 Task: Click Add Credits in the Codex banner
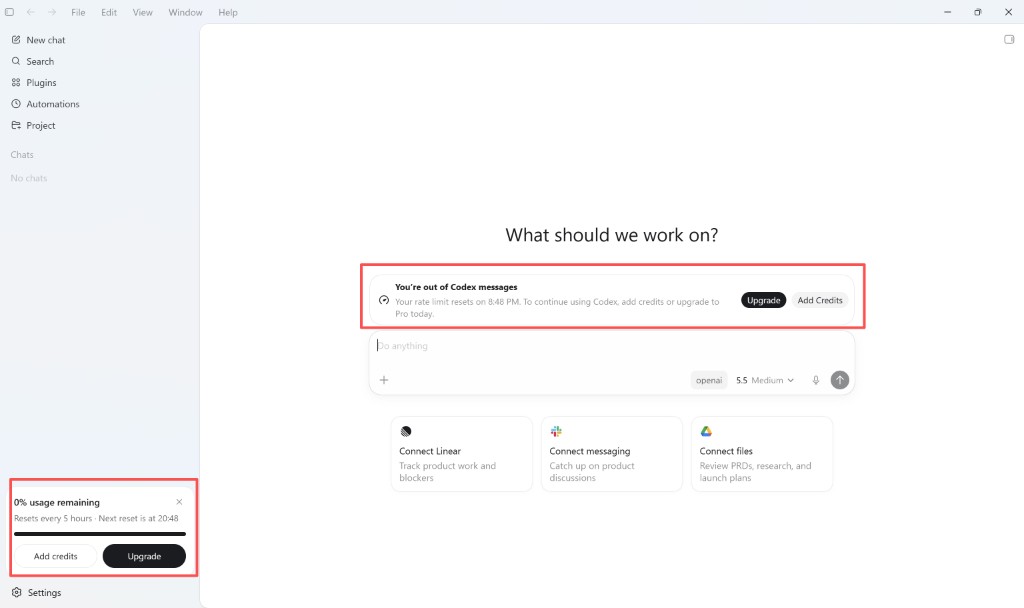[x=820, y=300]
